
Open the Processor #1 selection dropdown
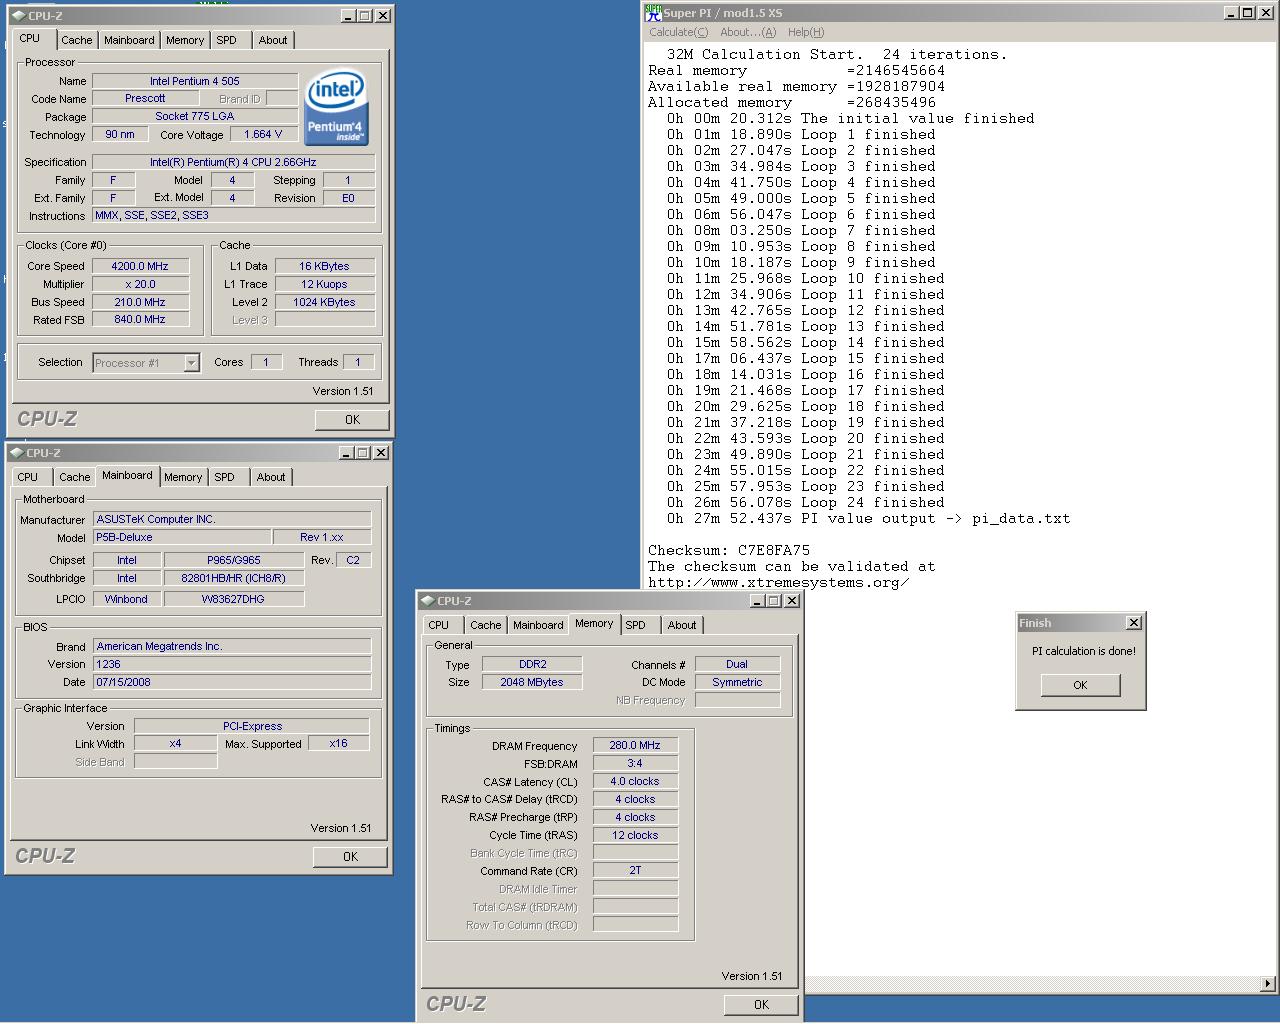(191, 363)
